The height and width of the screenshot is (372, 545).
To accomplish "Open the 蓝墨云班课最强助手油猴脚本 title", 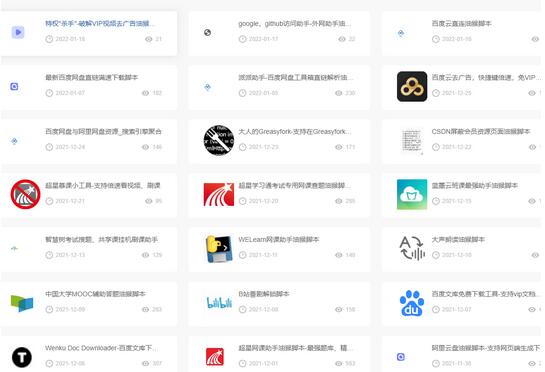I will tap(475, 186).
